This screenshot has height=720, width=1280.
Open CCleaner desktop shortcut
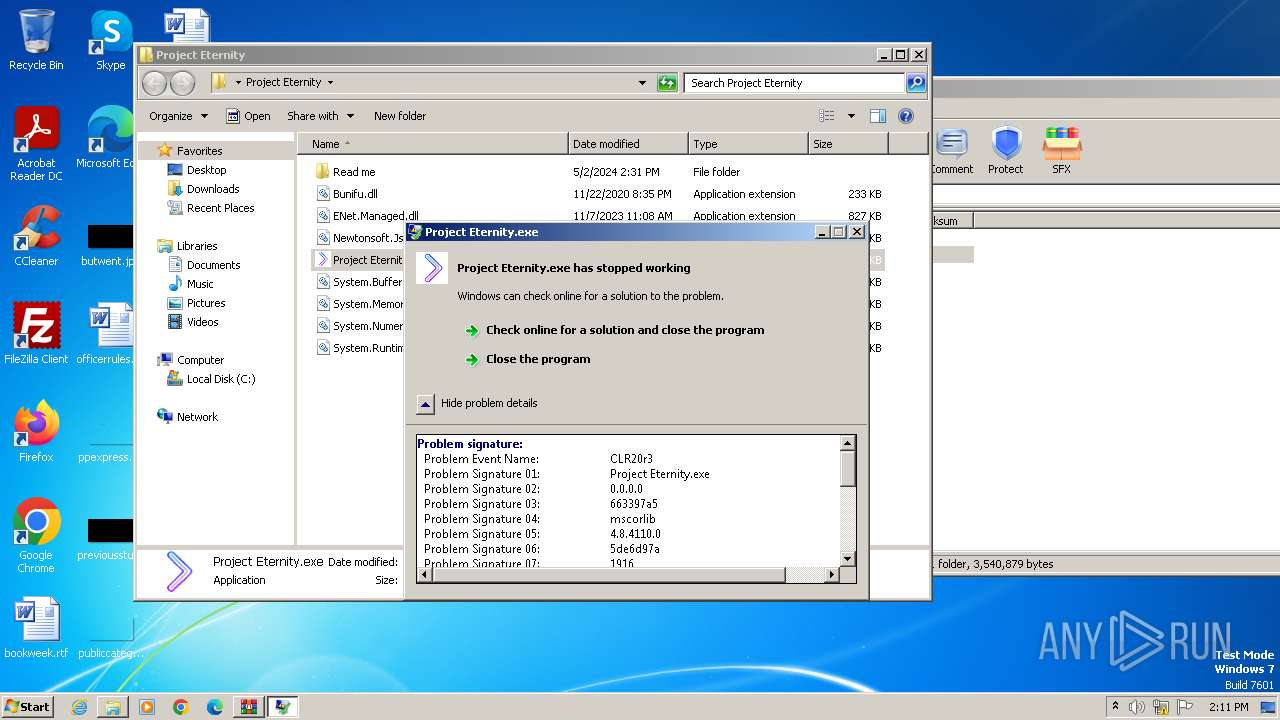coord(36,236)
